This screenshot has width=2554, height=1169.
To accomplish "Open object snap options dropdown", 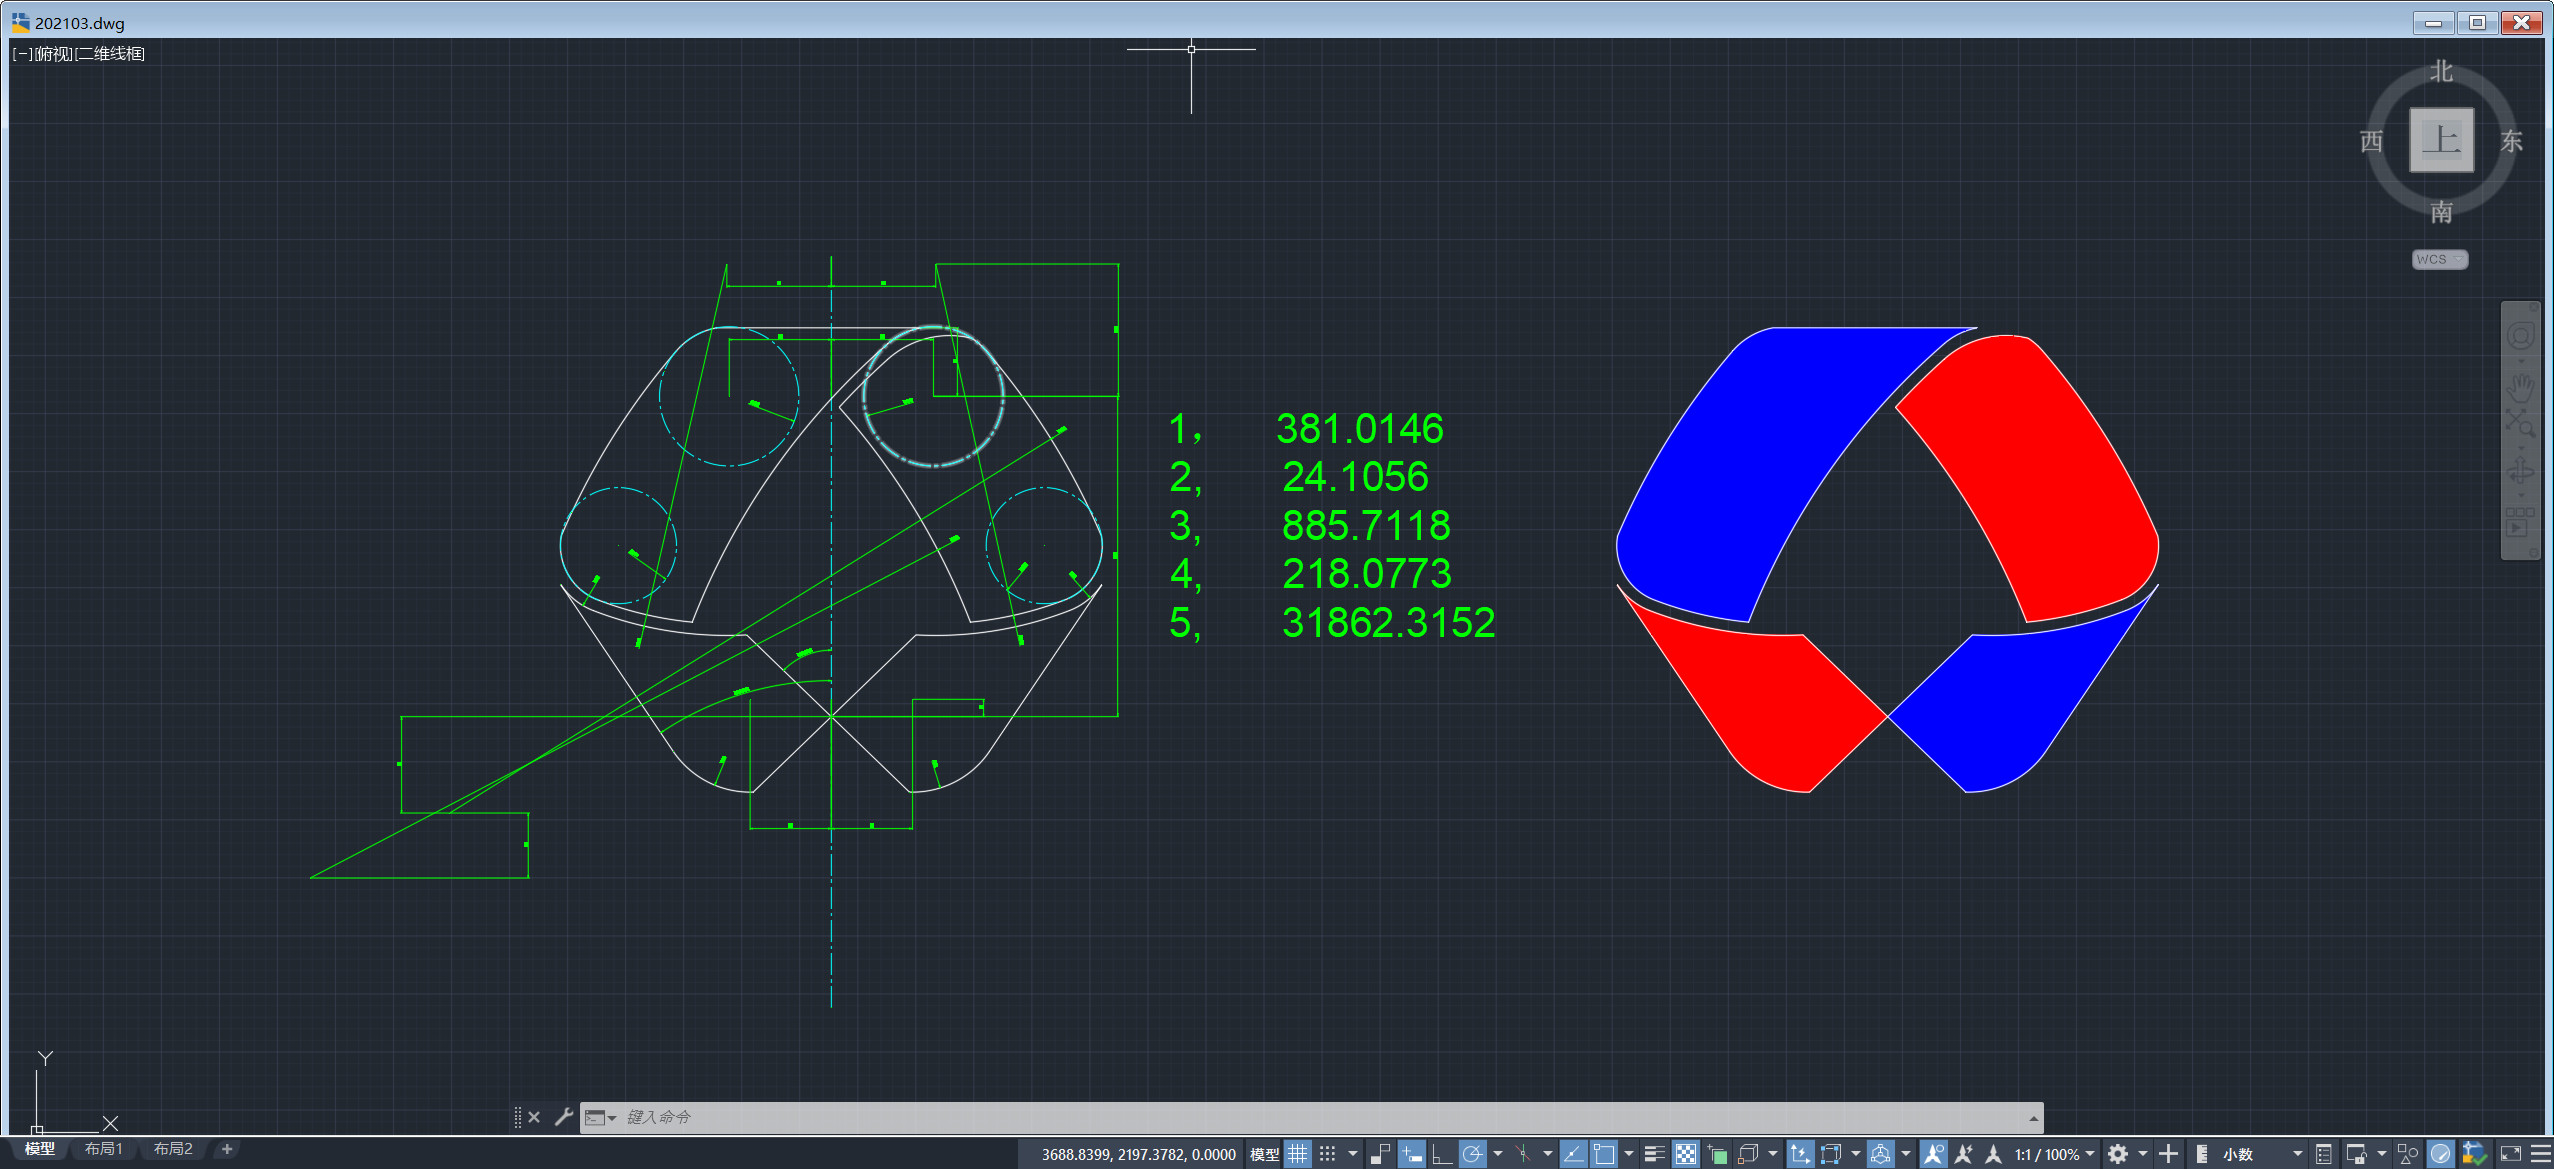I will (1629, 1154).
